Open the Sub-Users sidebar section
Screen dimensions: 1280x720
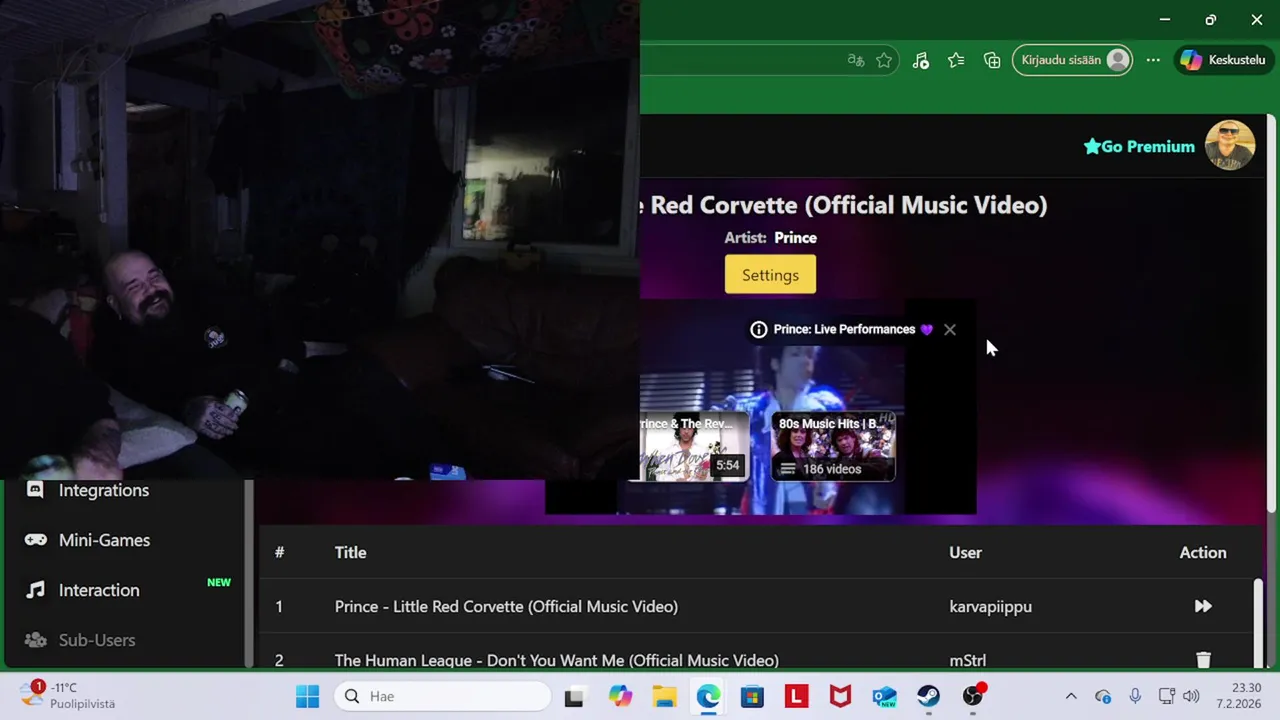[x=97, y=640]
